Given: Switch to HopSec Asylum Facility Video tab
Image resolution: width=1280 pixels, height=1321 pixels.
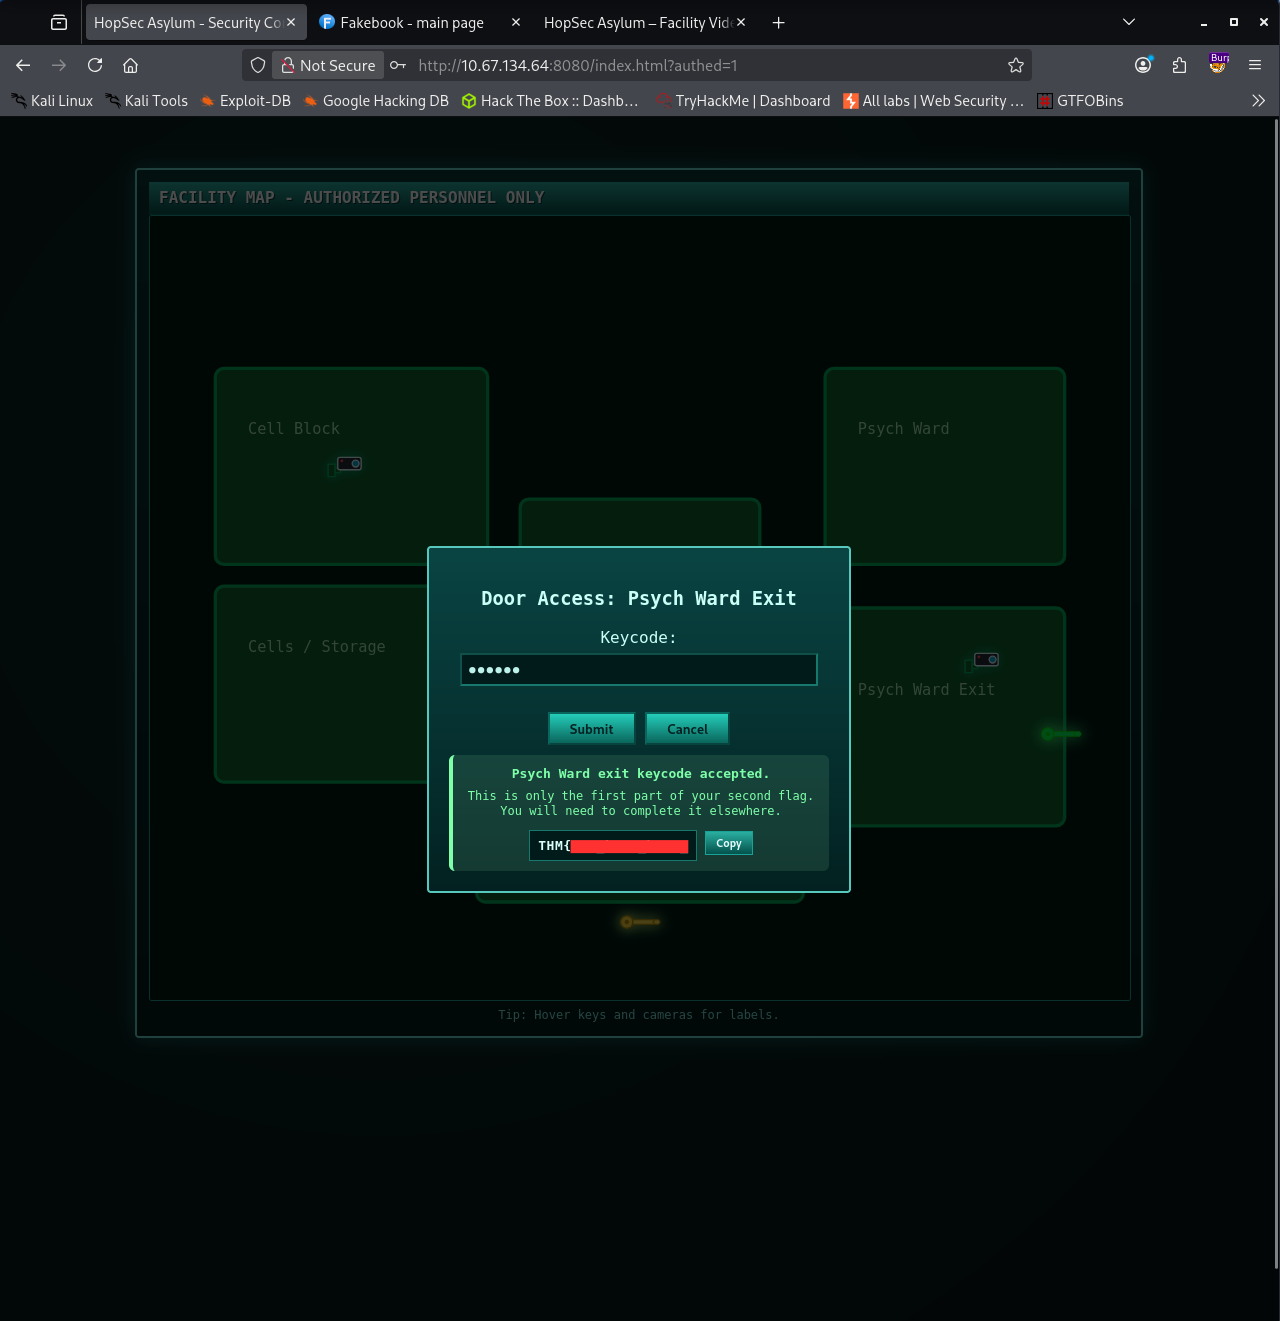Looking at the screenshot, I should click(637, 23).
